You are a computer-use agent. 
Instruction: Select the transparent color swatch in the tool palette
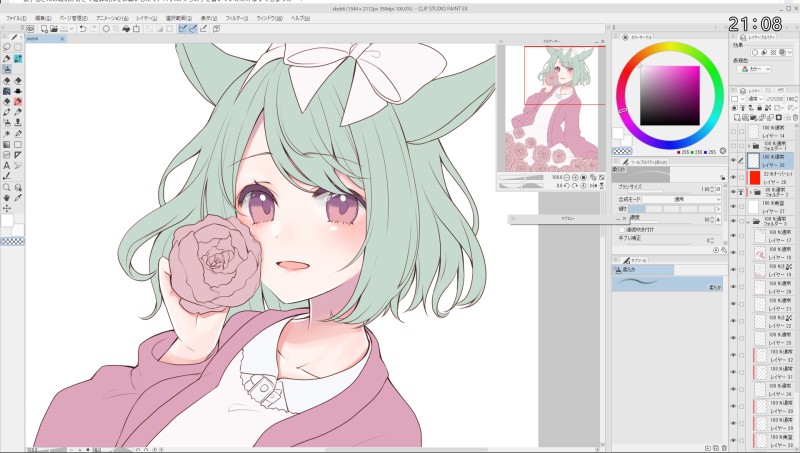pyautogui.click(x=12, y=241)
